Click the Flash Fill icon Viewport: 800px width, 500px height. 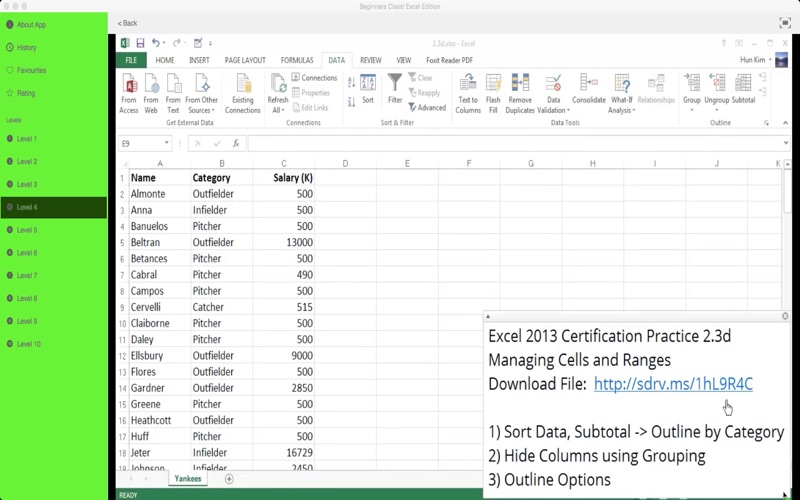point(493,94)
